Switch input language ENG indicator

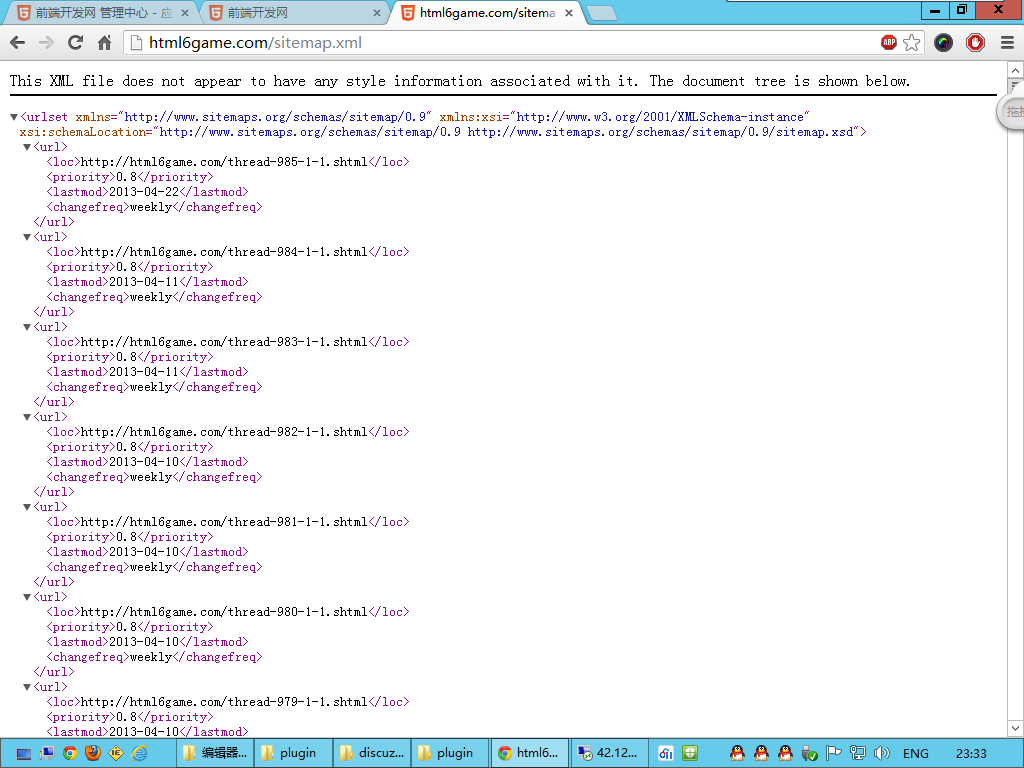tap(916, 754)
